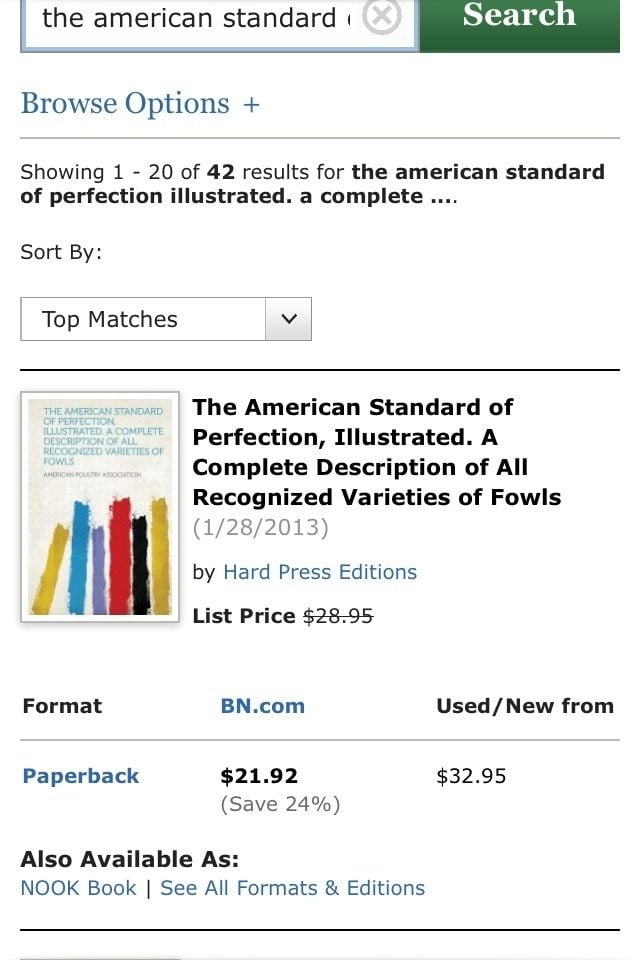
Task: Click the Used/New from column header
Action: (524, 706)
